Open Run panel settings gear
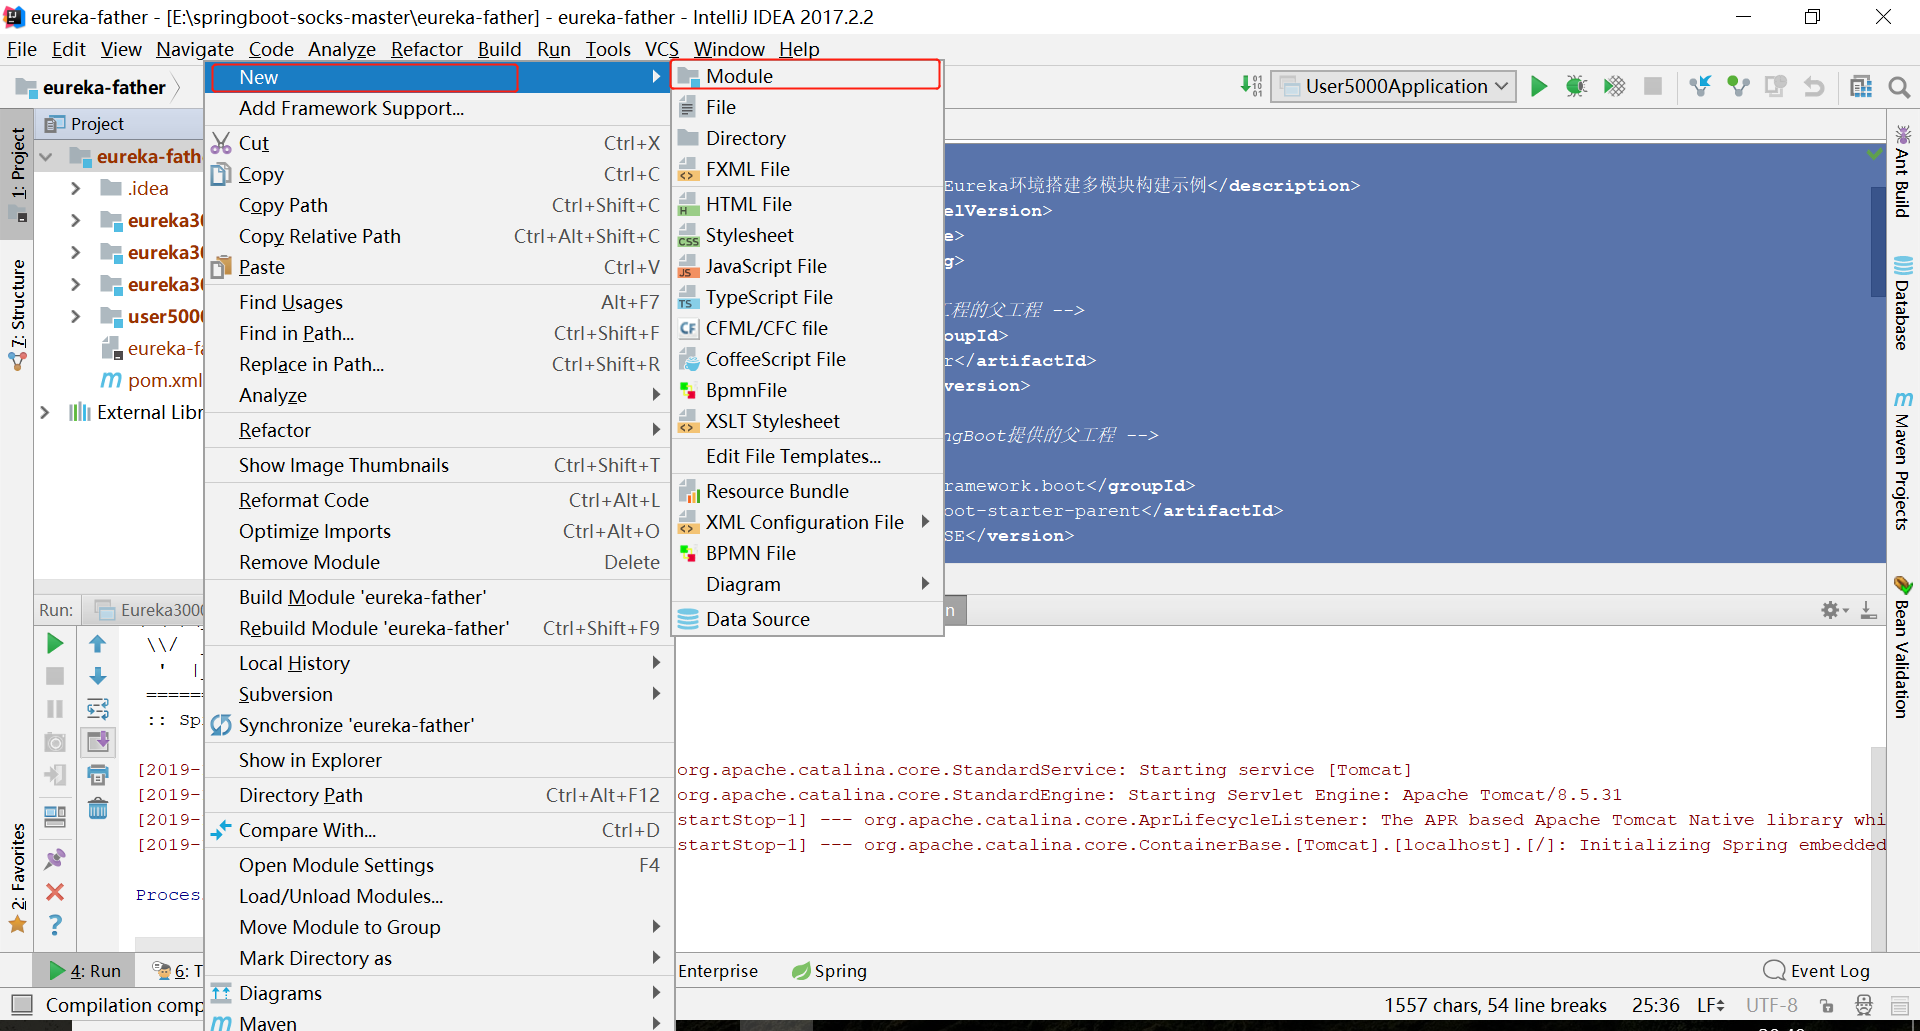 click(1832, 609)
